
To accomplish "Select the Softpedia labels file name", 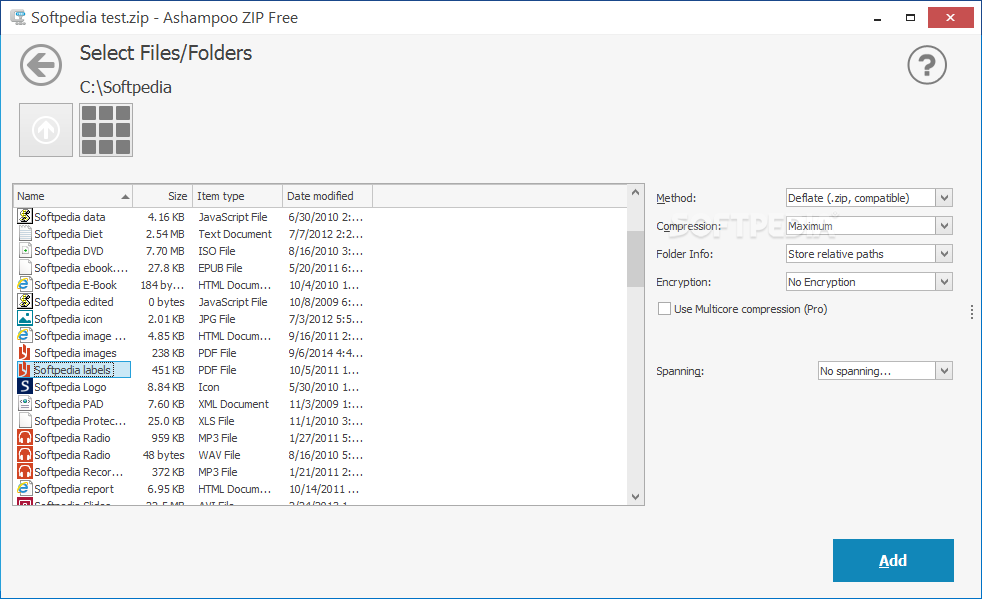I will pyautogui.click(x=73, y=370).
